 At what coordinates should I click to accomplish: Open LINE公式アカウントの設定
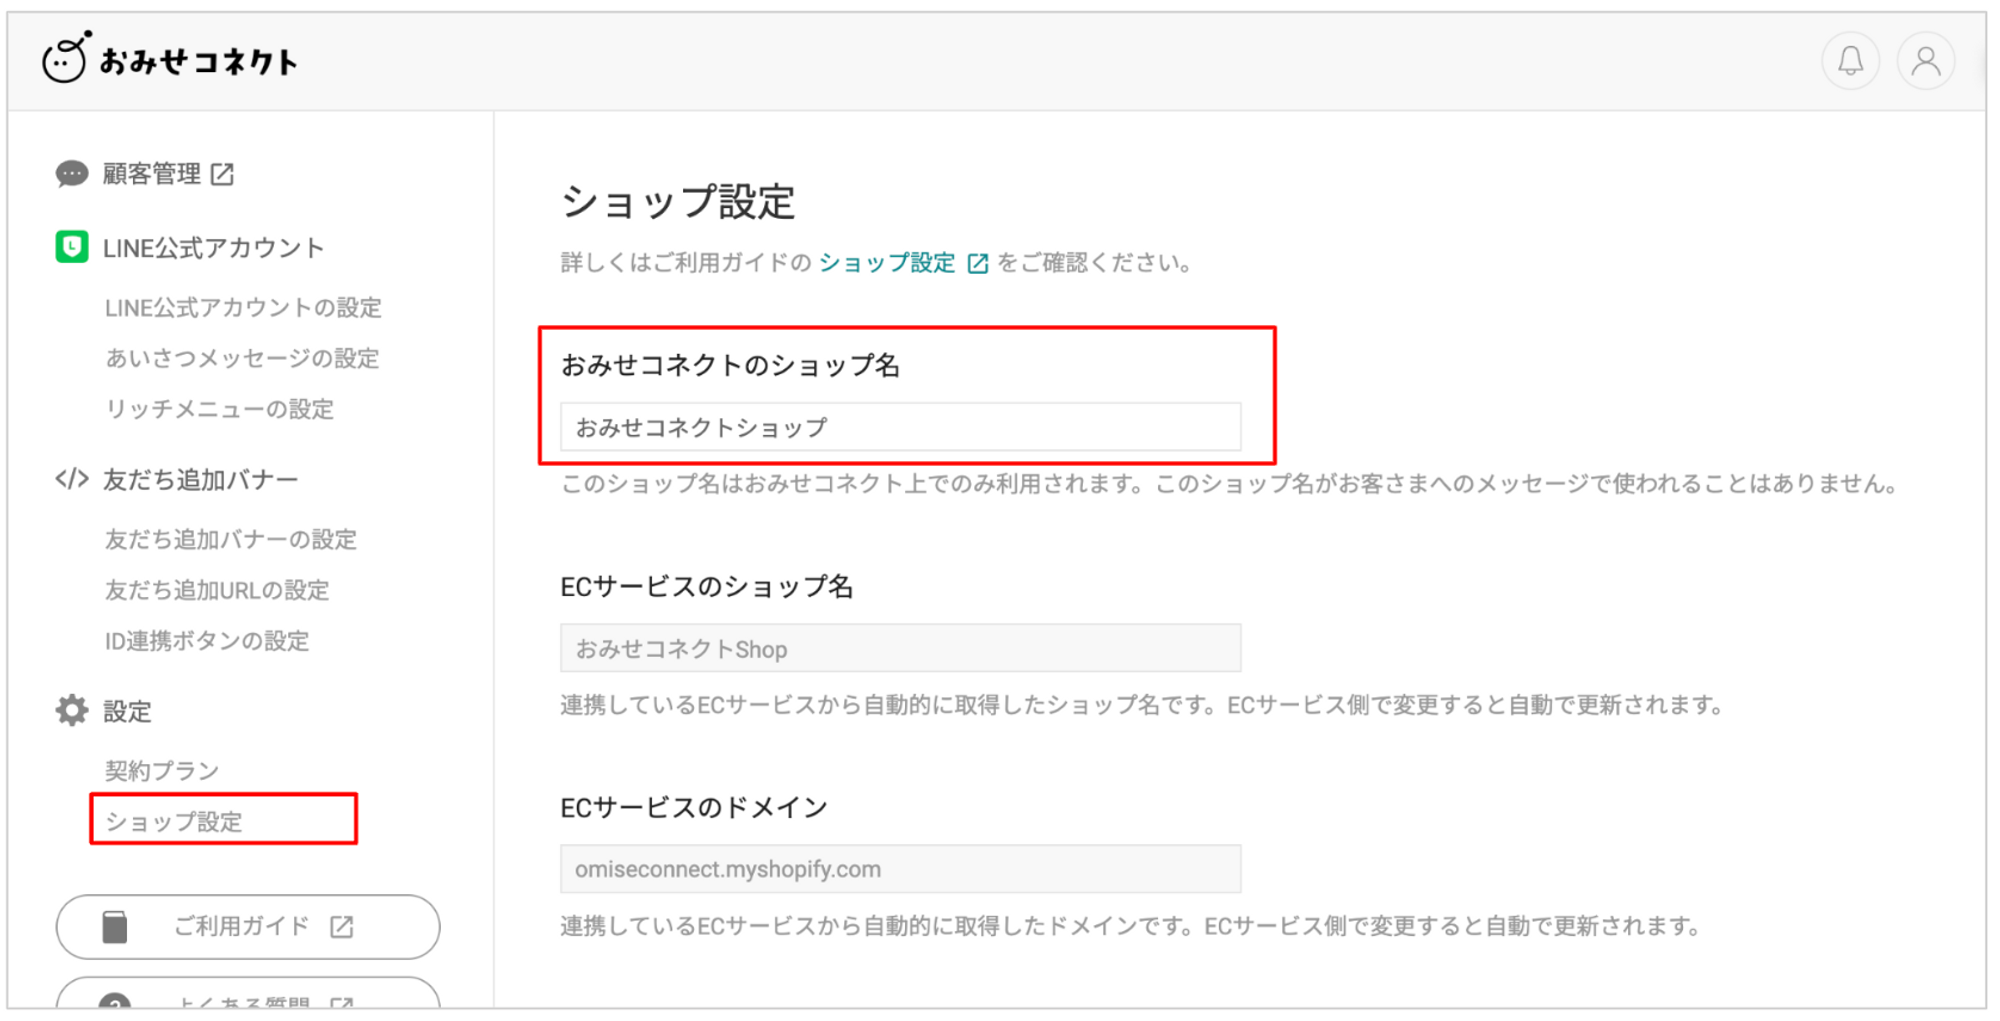coord(243,308)
